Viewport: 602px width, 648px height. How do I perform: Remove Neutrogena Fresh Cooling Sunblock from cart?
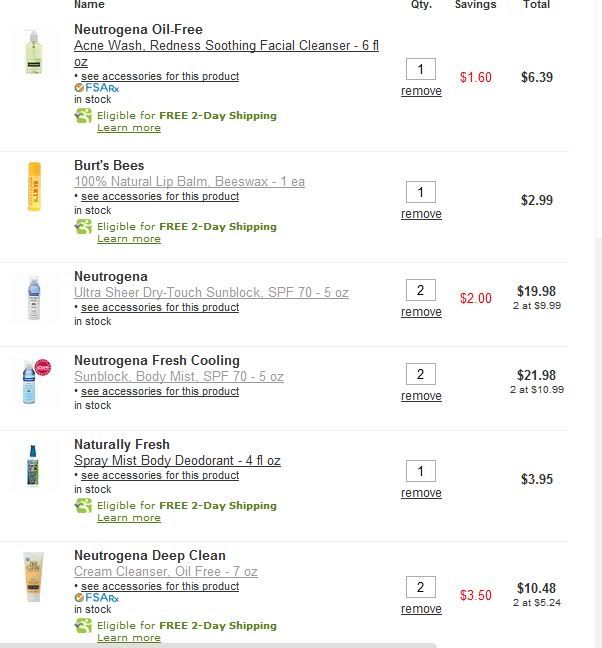[x=421, y=396]
